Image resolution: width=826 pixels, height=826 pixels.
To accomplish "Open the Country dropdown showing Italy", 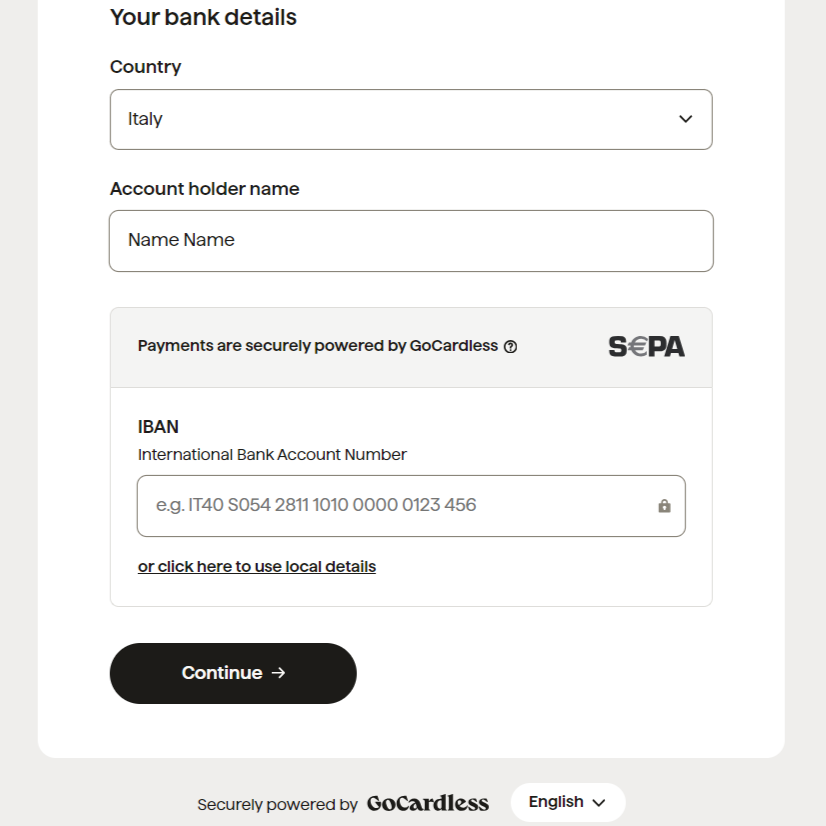I will tap(410, 119).
